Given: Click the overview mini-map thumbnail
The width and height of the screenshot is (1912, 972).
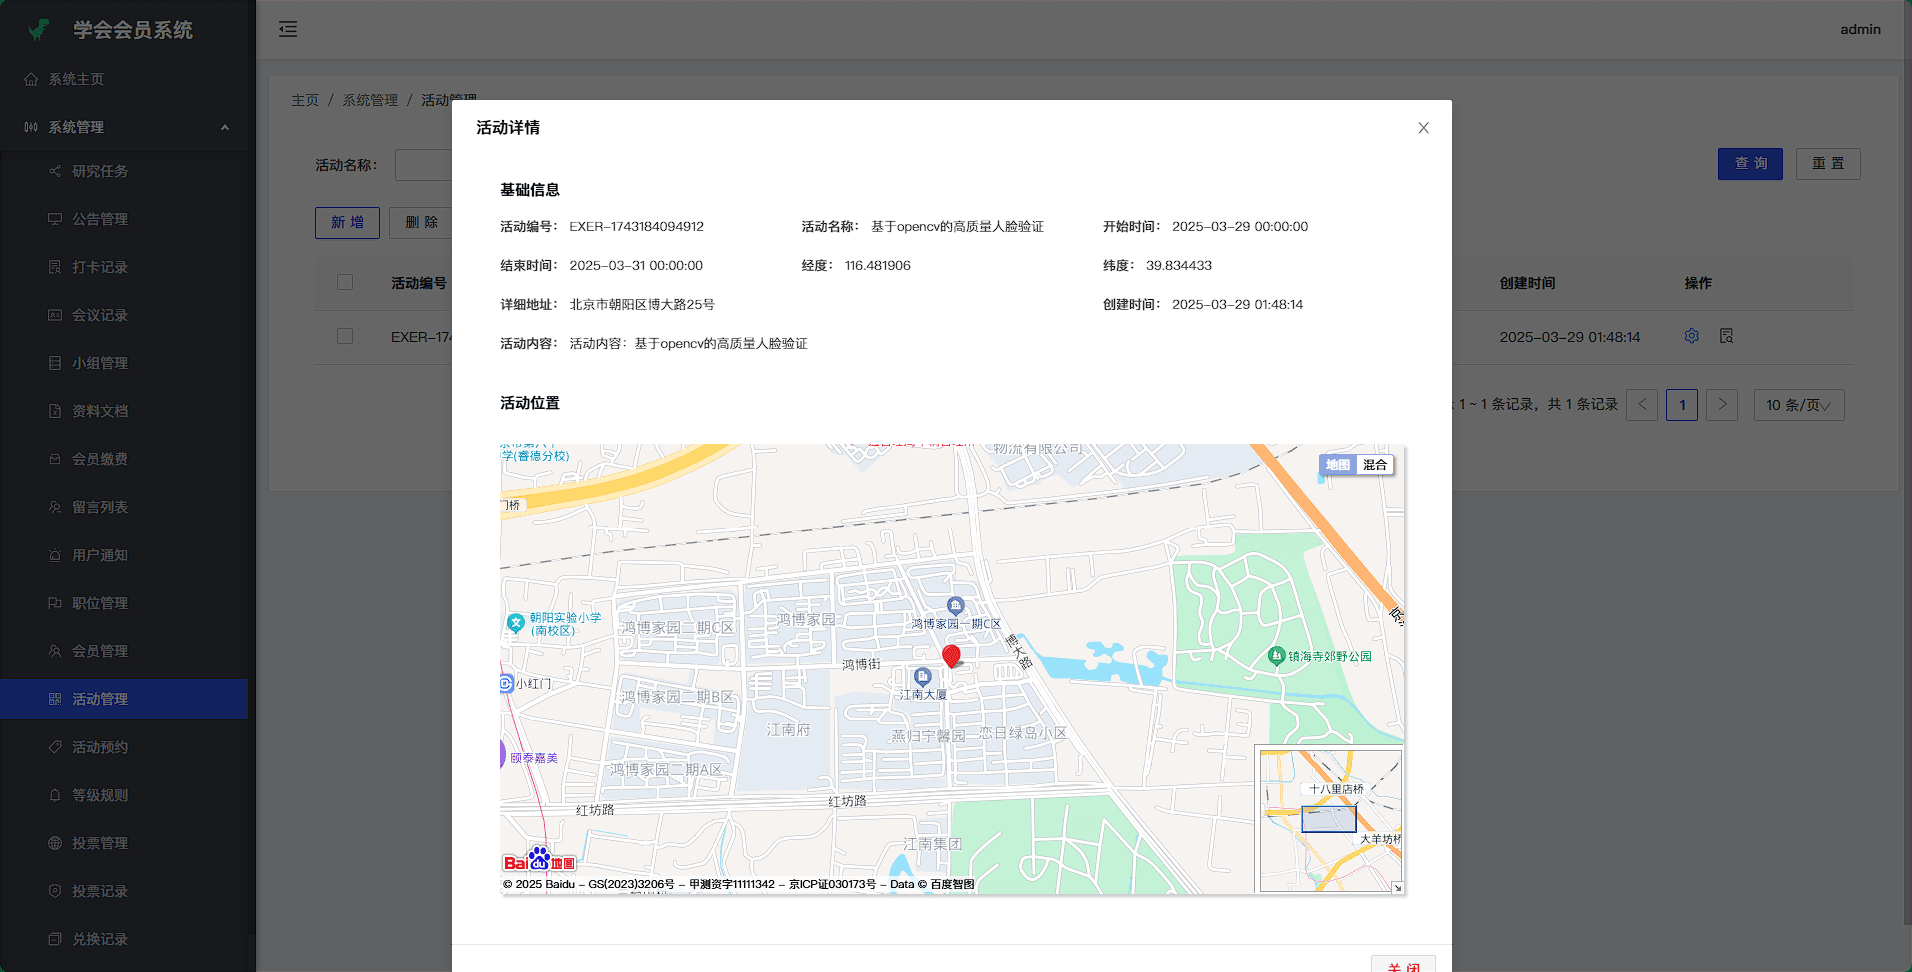Looking at the screenshot, I should 1330,820.
